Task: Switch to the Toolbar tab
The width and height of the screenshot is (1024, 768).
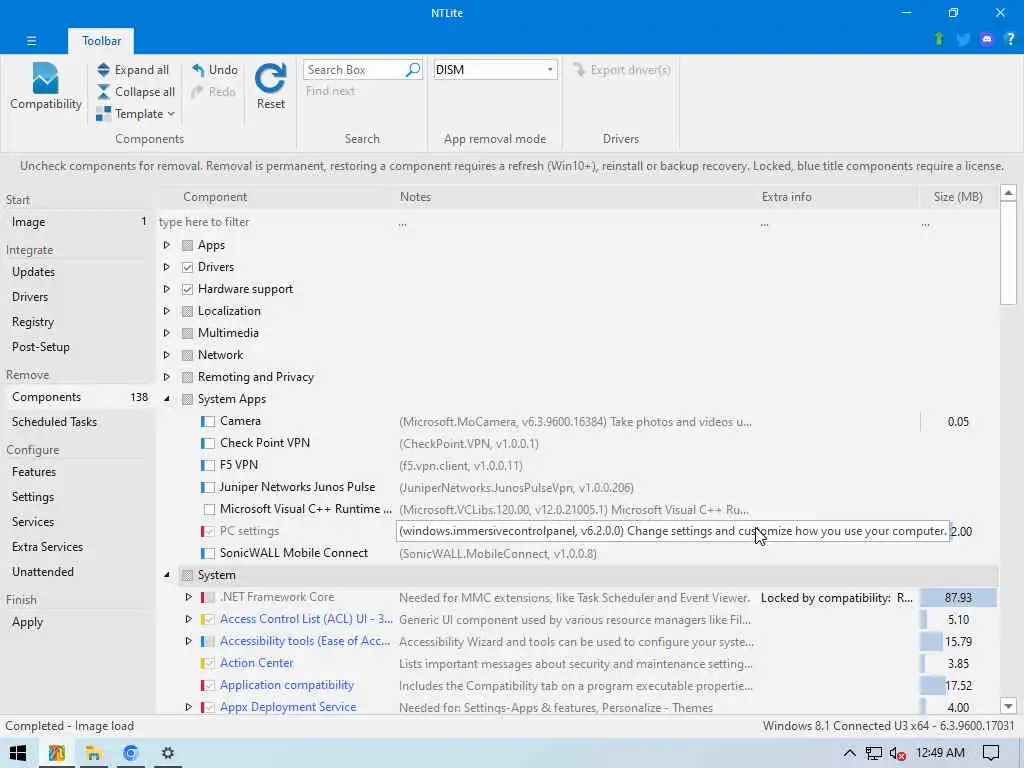Action: click(x=101, y=40)
